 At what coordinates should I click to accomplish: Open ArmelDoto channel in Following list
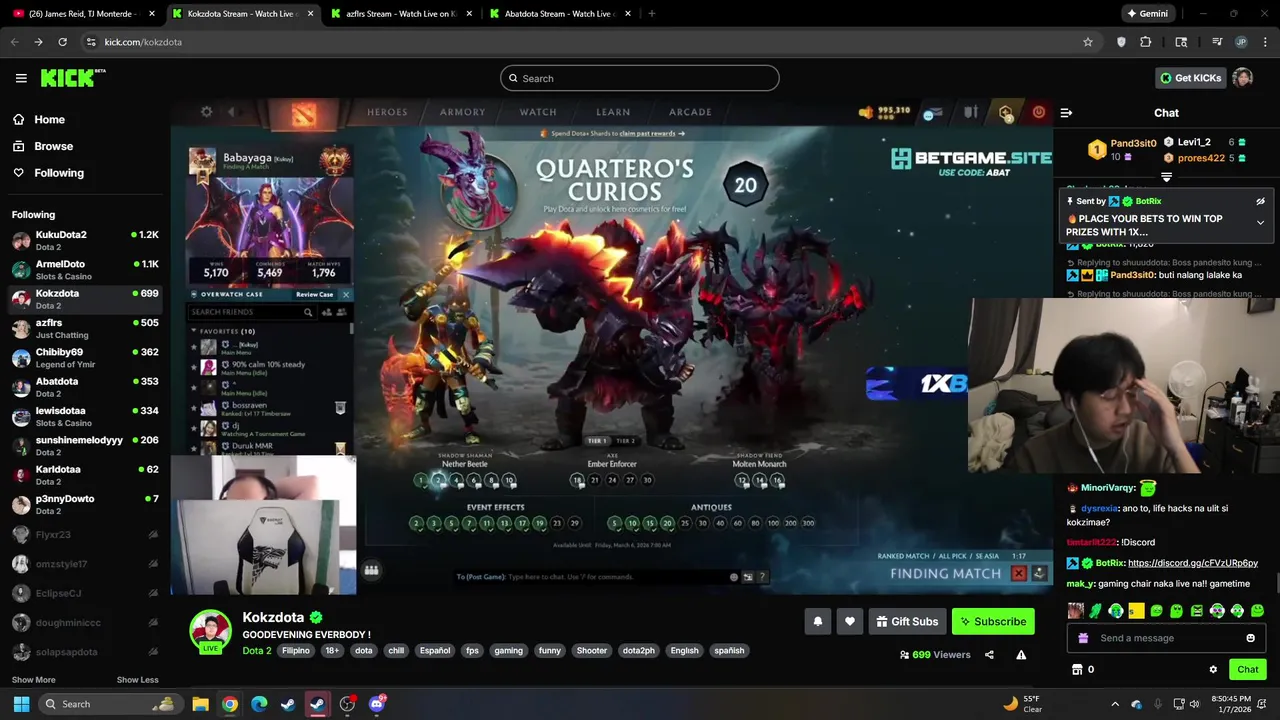(x=85, y=270)
